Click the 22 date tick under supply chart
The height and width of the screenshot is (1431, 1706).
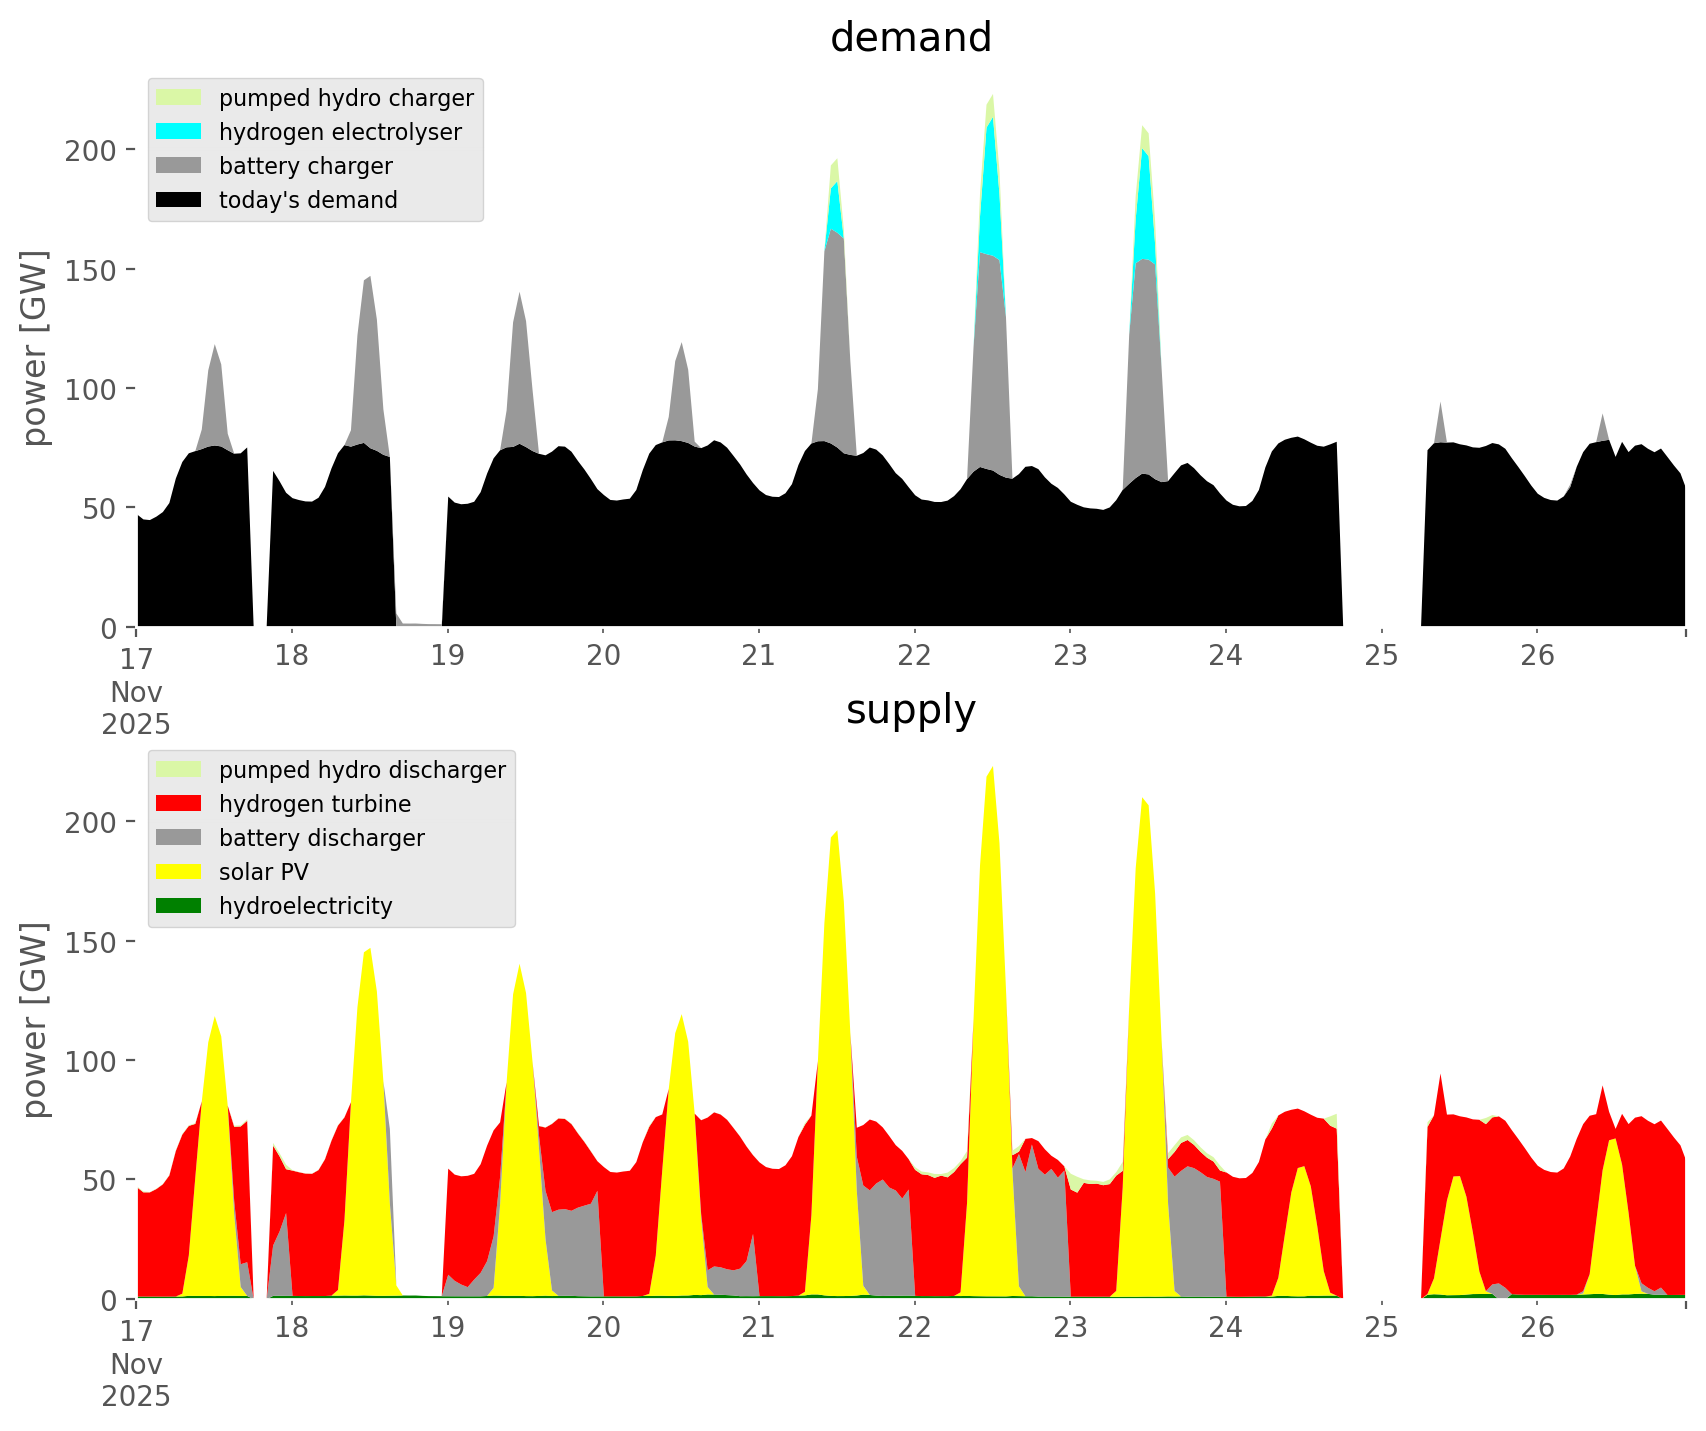pos(914,1328)
